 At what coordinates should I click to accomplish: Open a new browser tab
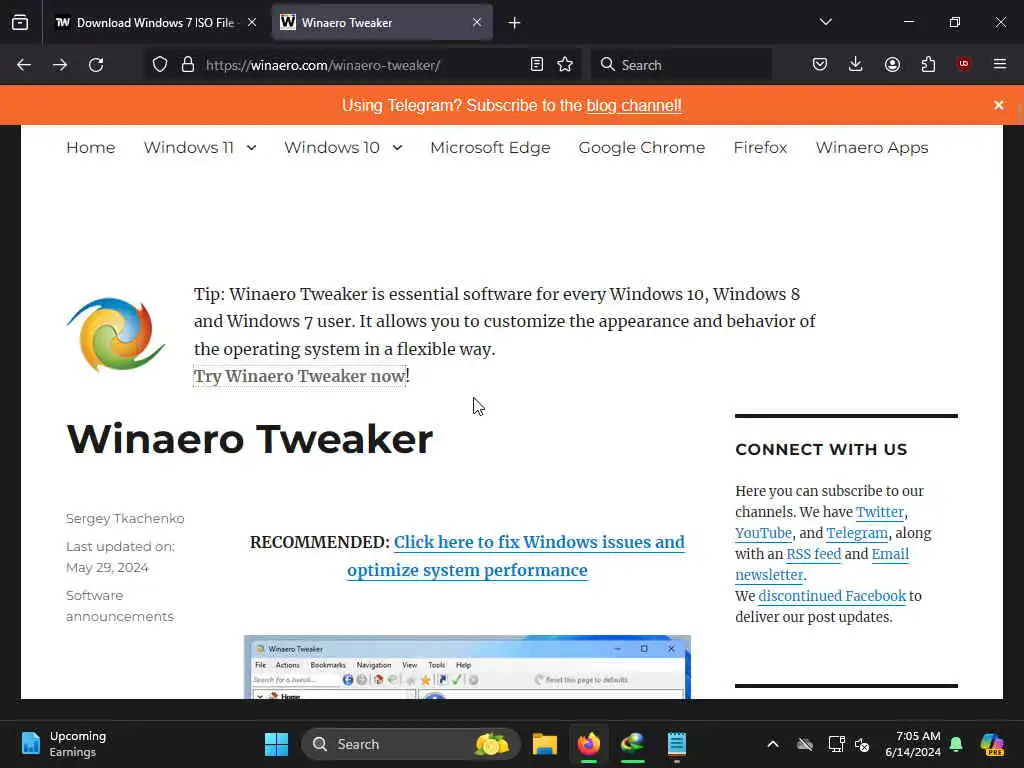[x=515, y=23]
